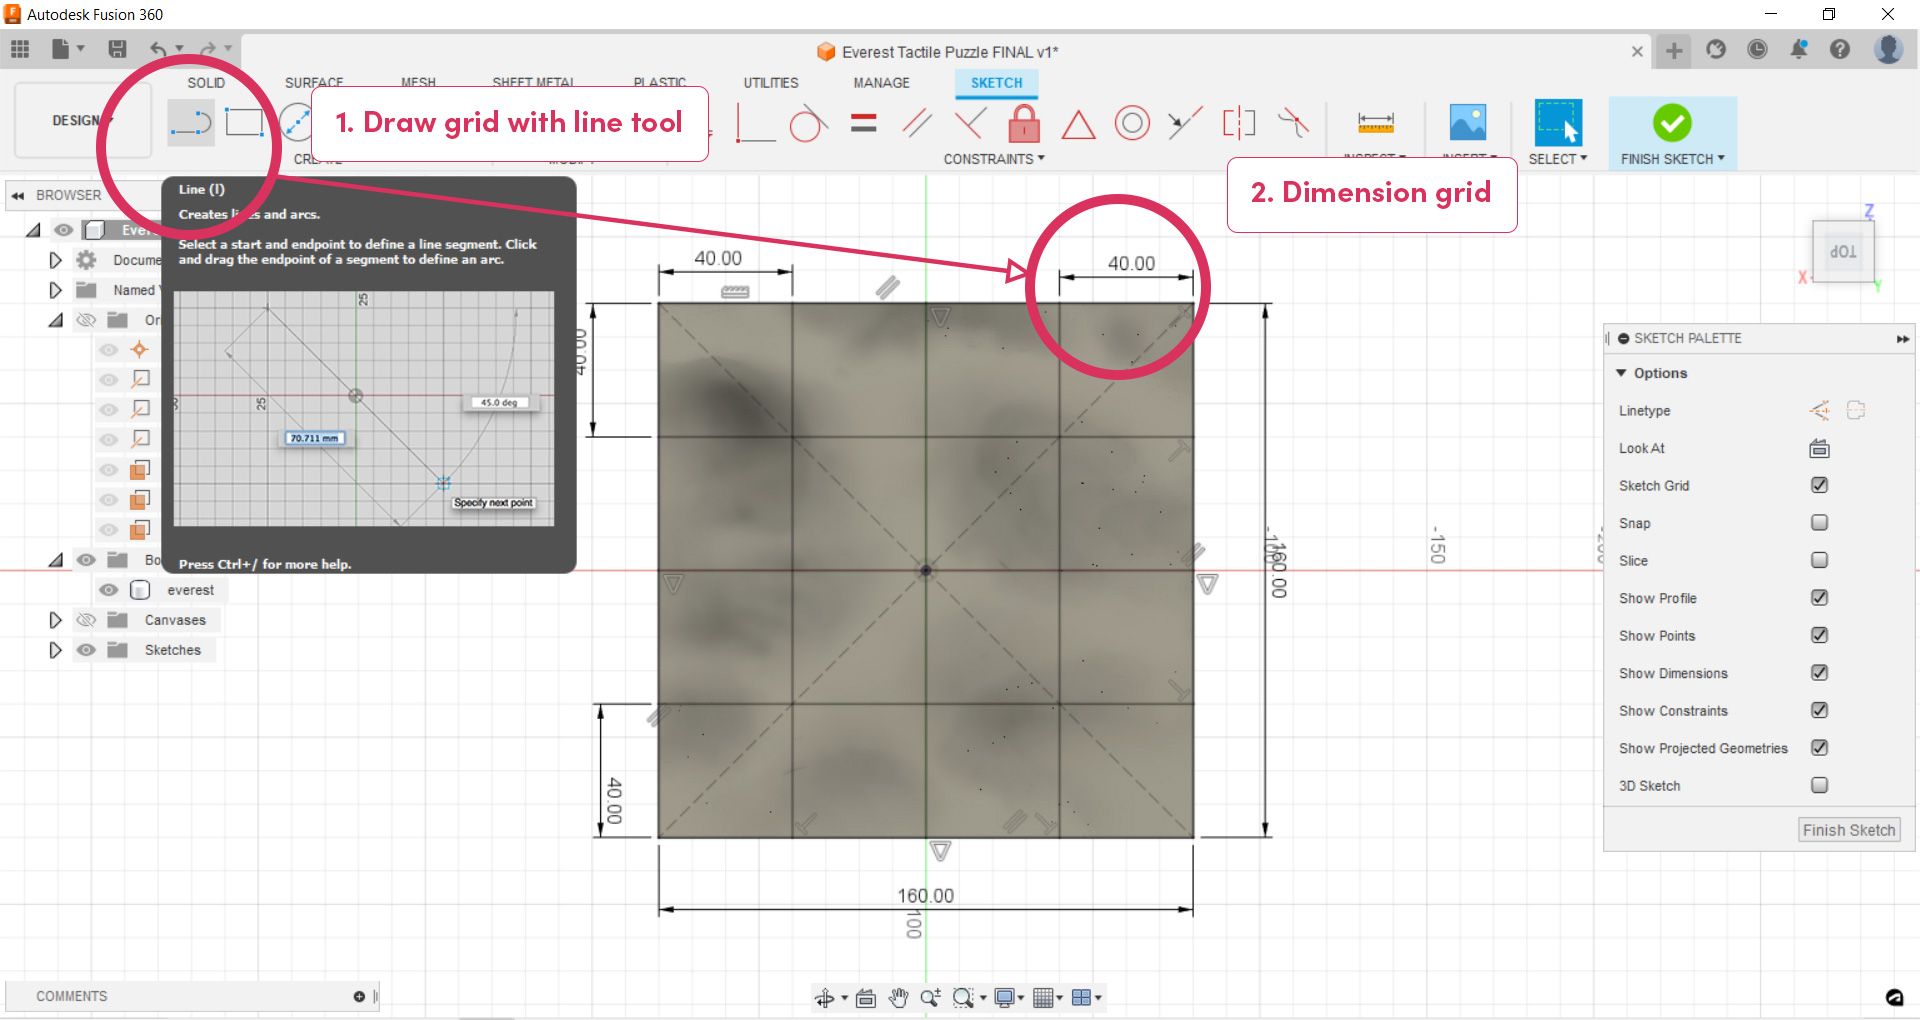The width and height of the screenshot is (1920, 1020).
Task: Set linetype to construction in Sketch Palette
Action: point(1819,411)
